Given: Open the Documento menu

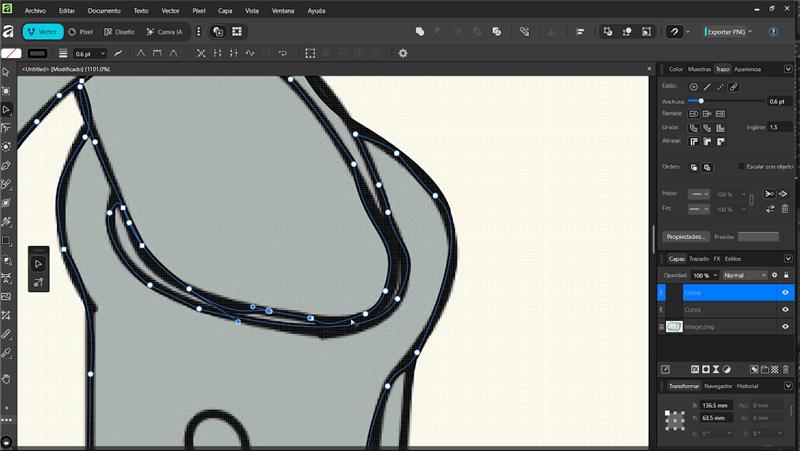Looking at the screenshot, I should (104, 10).
